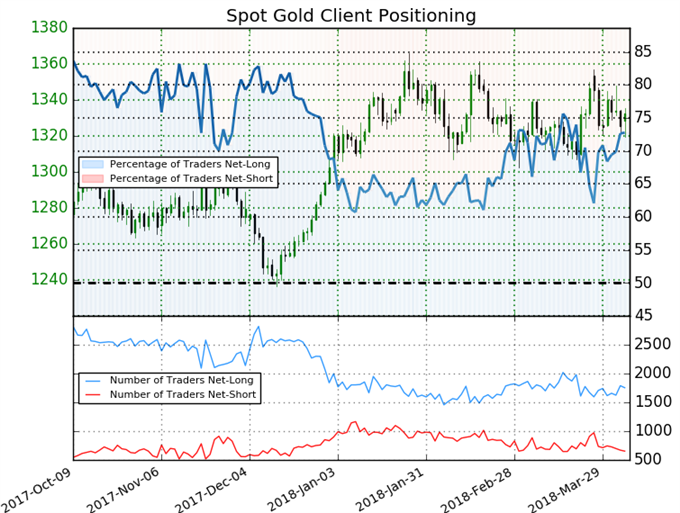Click the 2018-Mar-29 date label
680x513 pixels.
coord(566,490)
